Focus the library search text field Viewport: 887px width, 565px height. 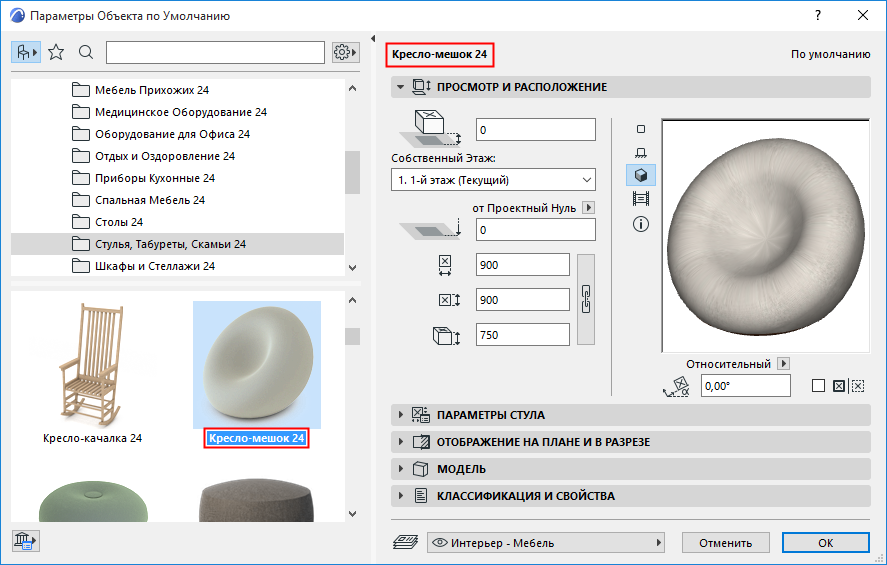pyautogui.click(x=216, y=53)
